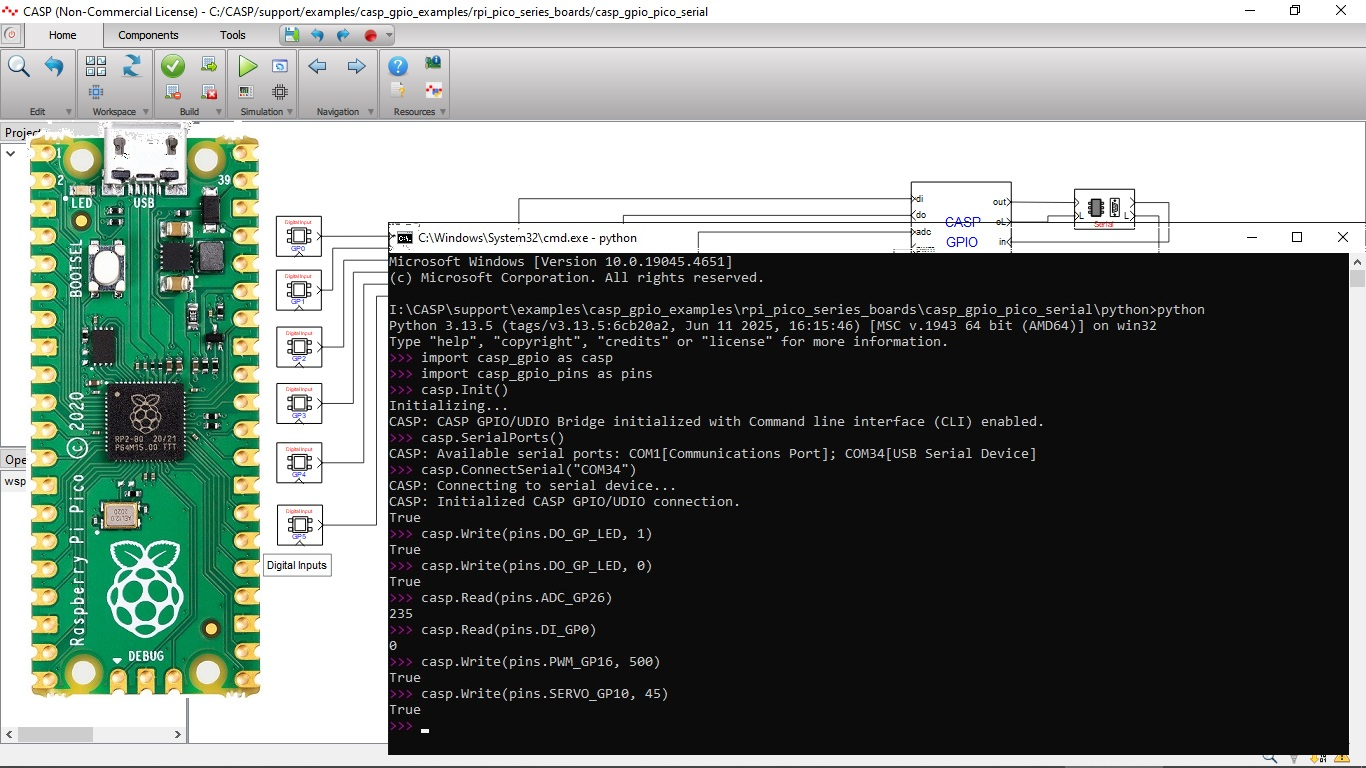
Task: Click the simulation window refresh icon
Action: 281,66
